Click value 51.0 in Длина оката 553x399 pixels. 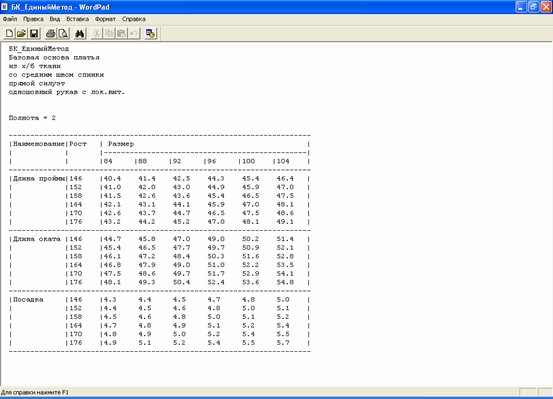(x=216, y=265)
